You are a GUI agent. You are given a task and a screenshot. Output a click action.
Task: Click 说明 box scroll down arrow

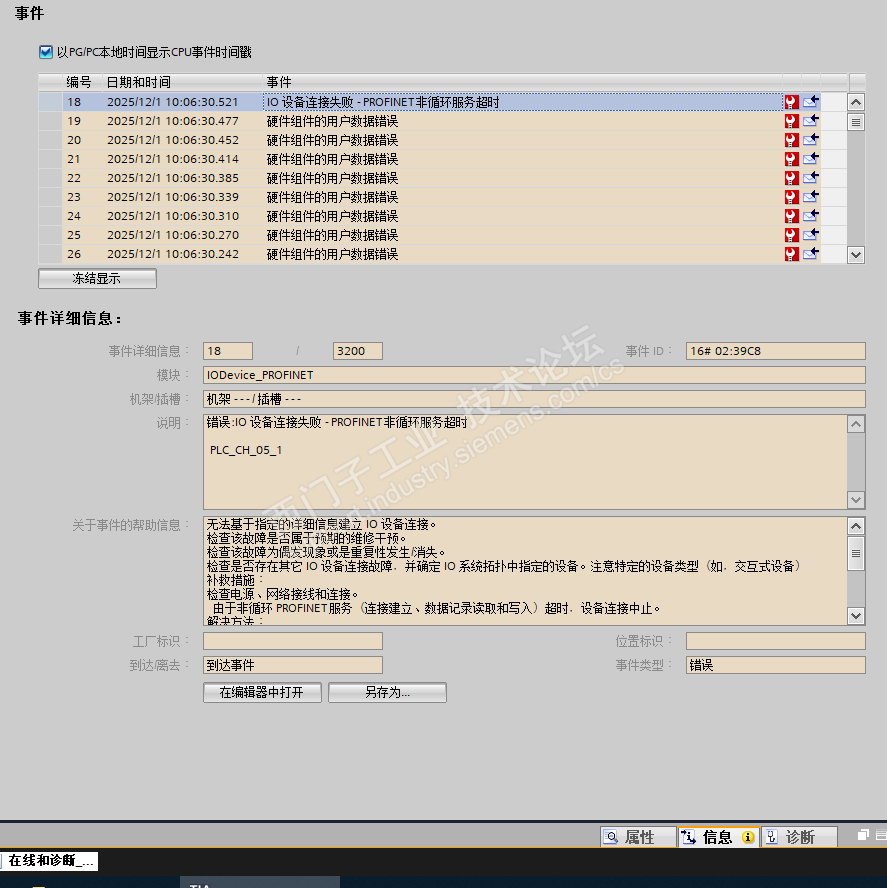(x=856, y=500)
